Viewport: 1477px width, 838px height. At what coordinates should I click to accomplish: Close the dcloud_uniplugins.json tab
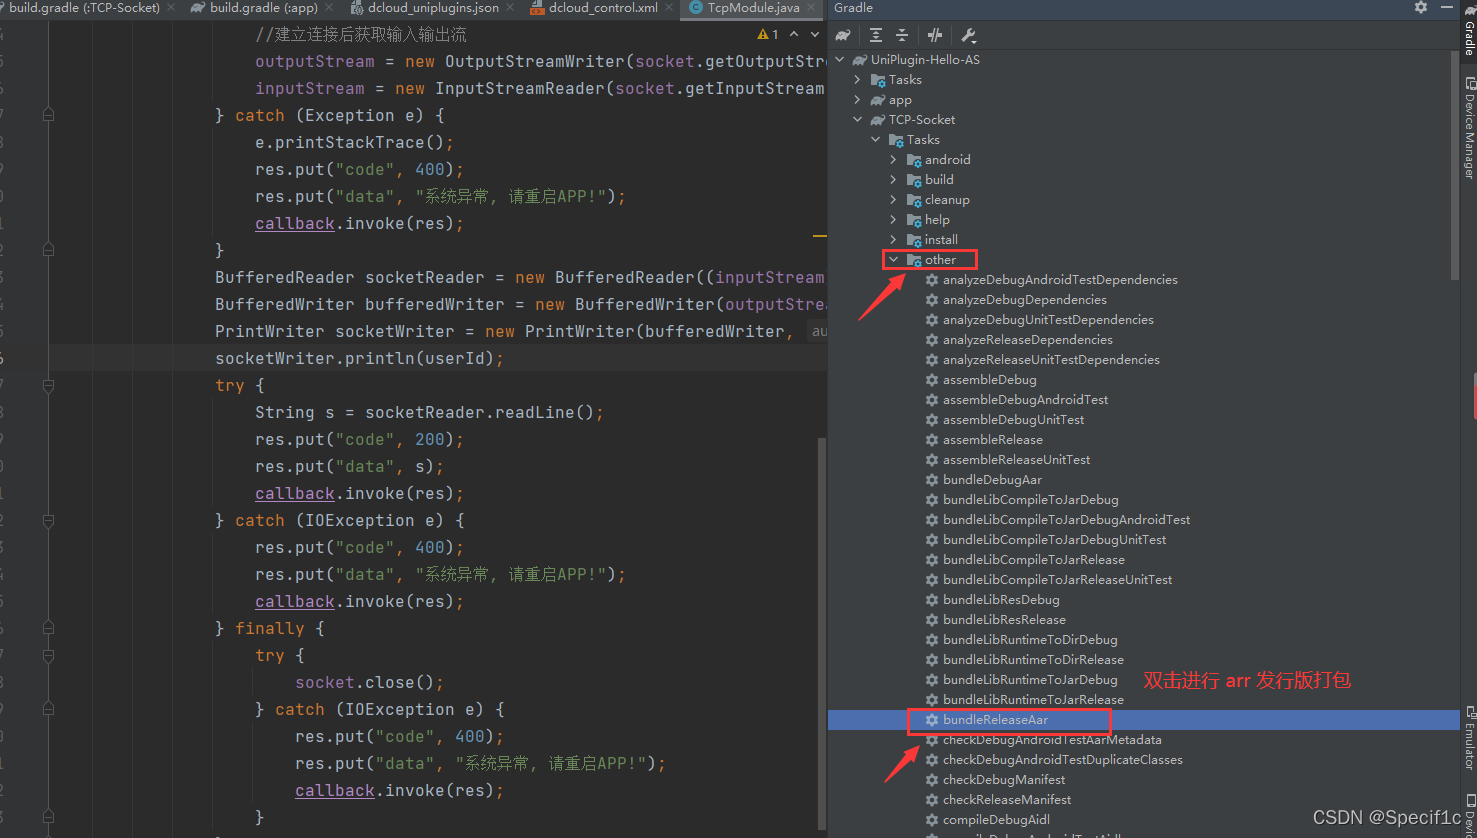pos(510,8)
